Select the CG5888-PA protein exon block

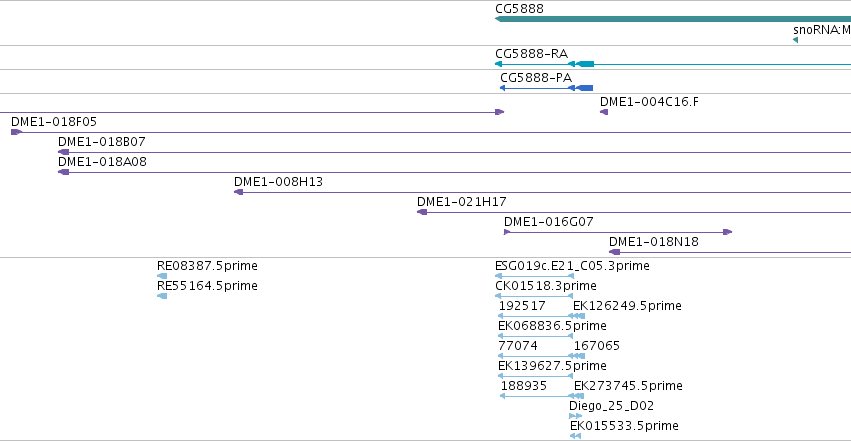[x=584, y=88]
